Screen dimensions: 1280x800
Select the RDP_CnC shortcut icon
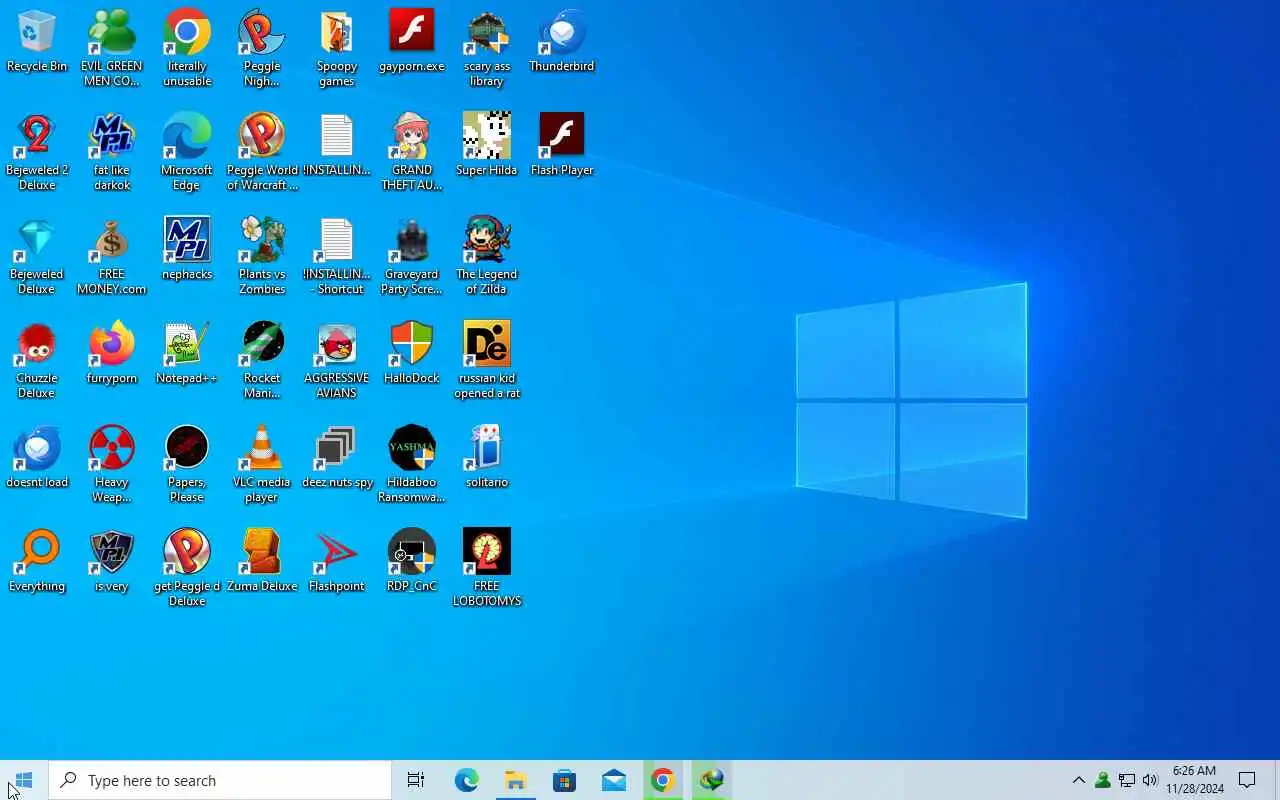tap(412, 562)
